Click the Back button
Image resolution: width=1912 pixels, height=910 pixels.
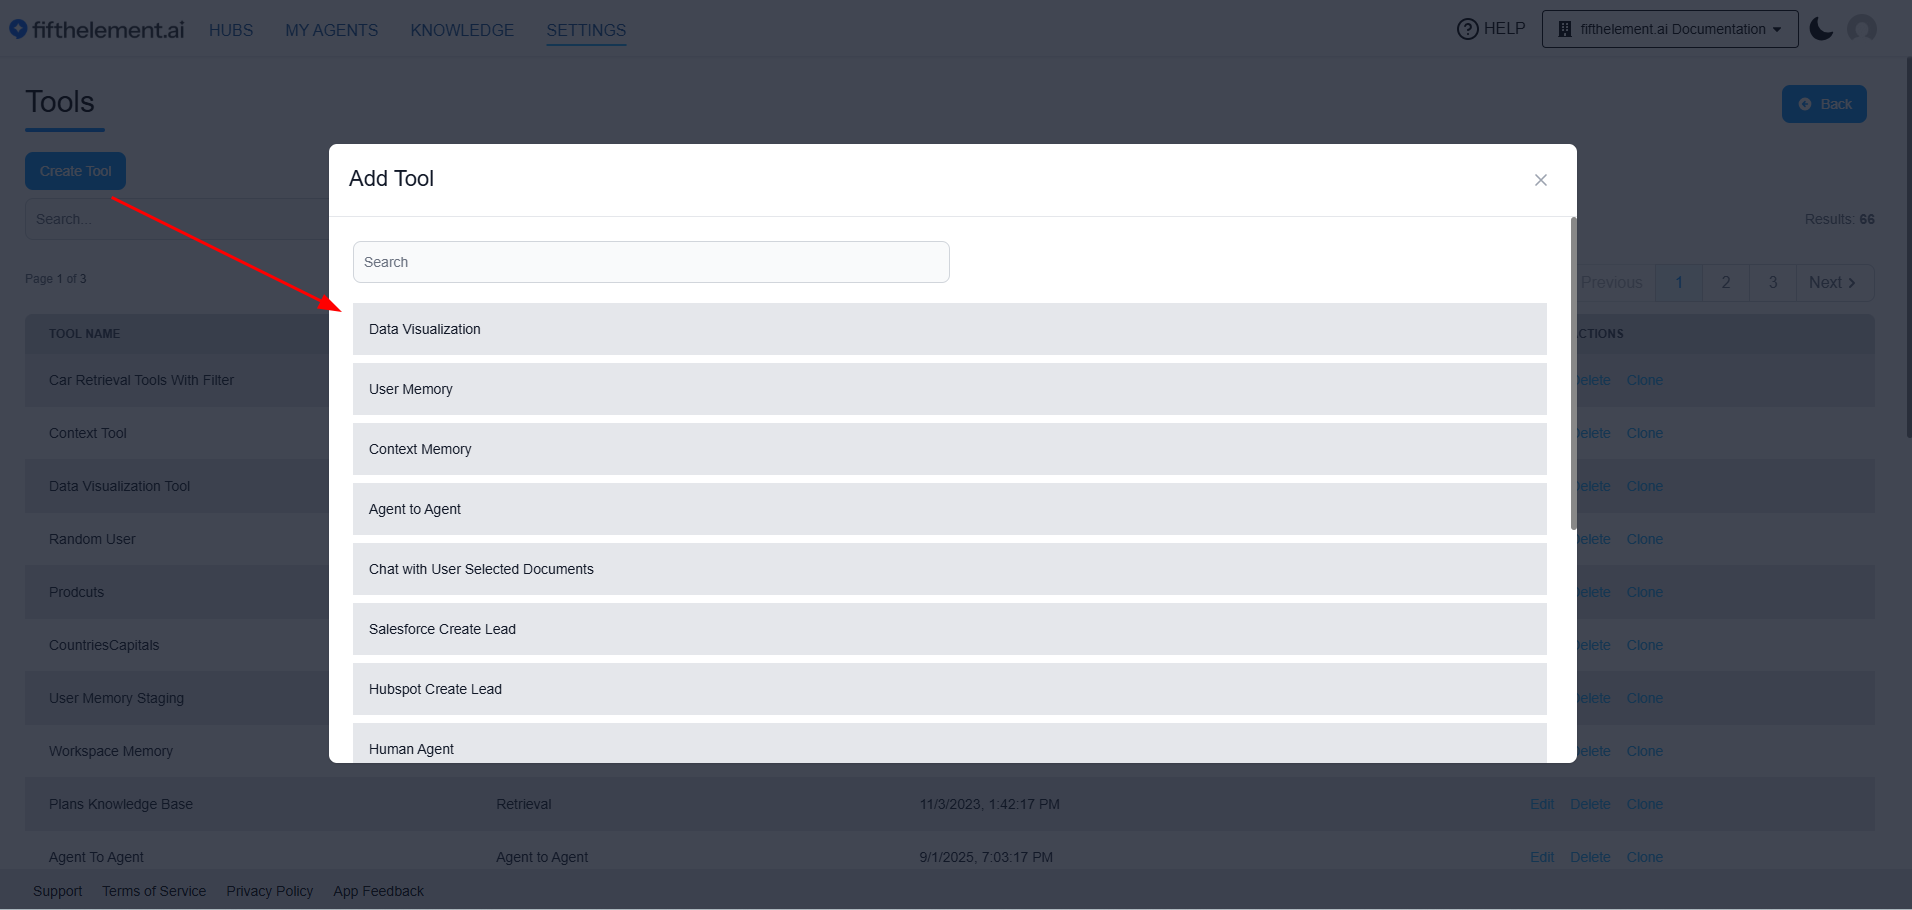click(x=1824, y=104)
